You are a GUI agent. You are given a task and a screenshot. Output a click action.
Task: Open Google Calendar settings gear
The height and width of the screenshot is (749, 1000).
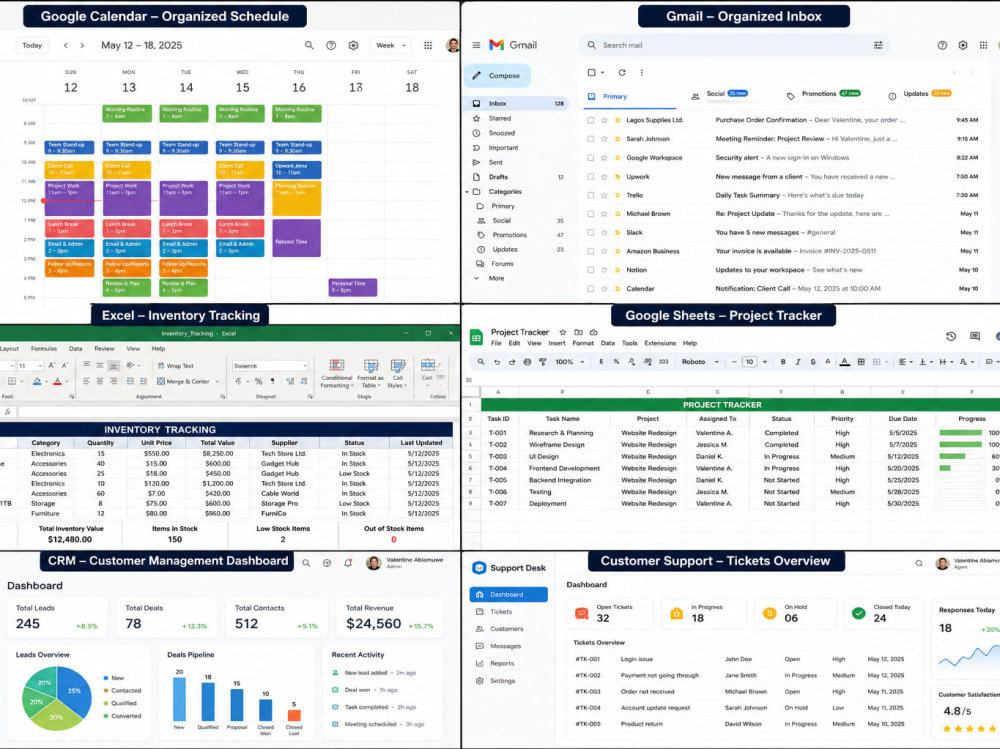click(353, 45)
